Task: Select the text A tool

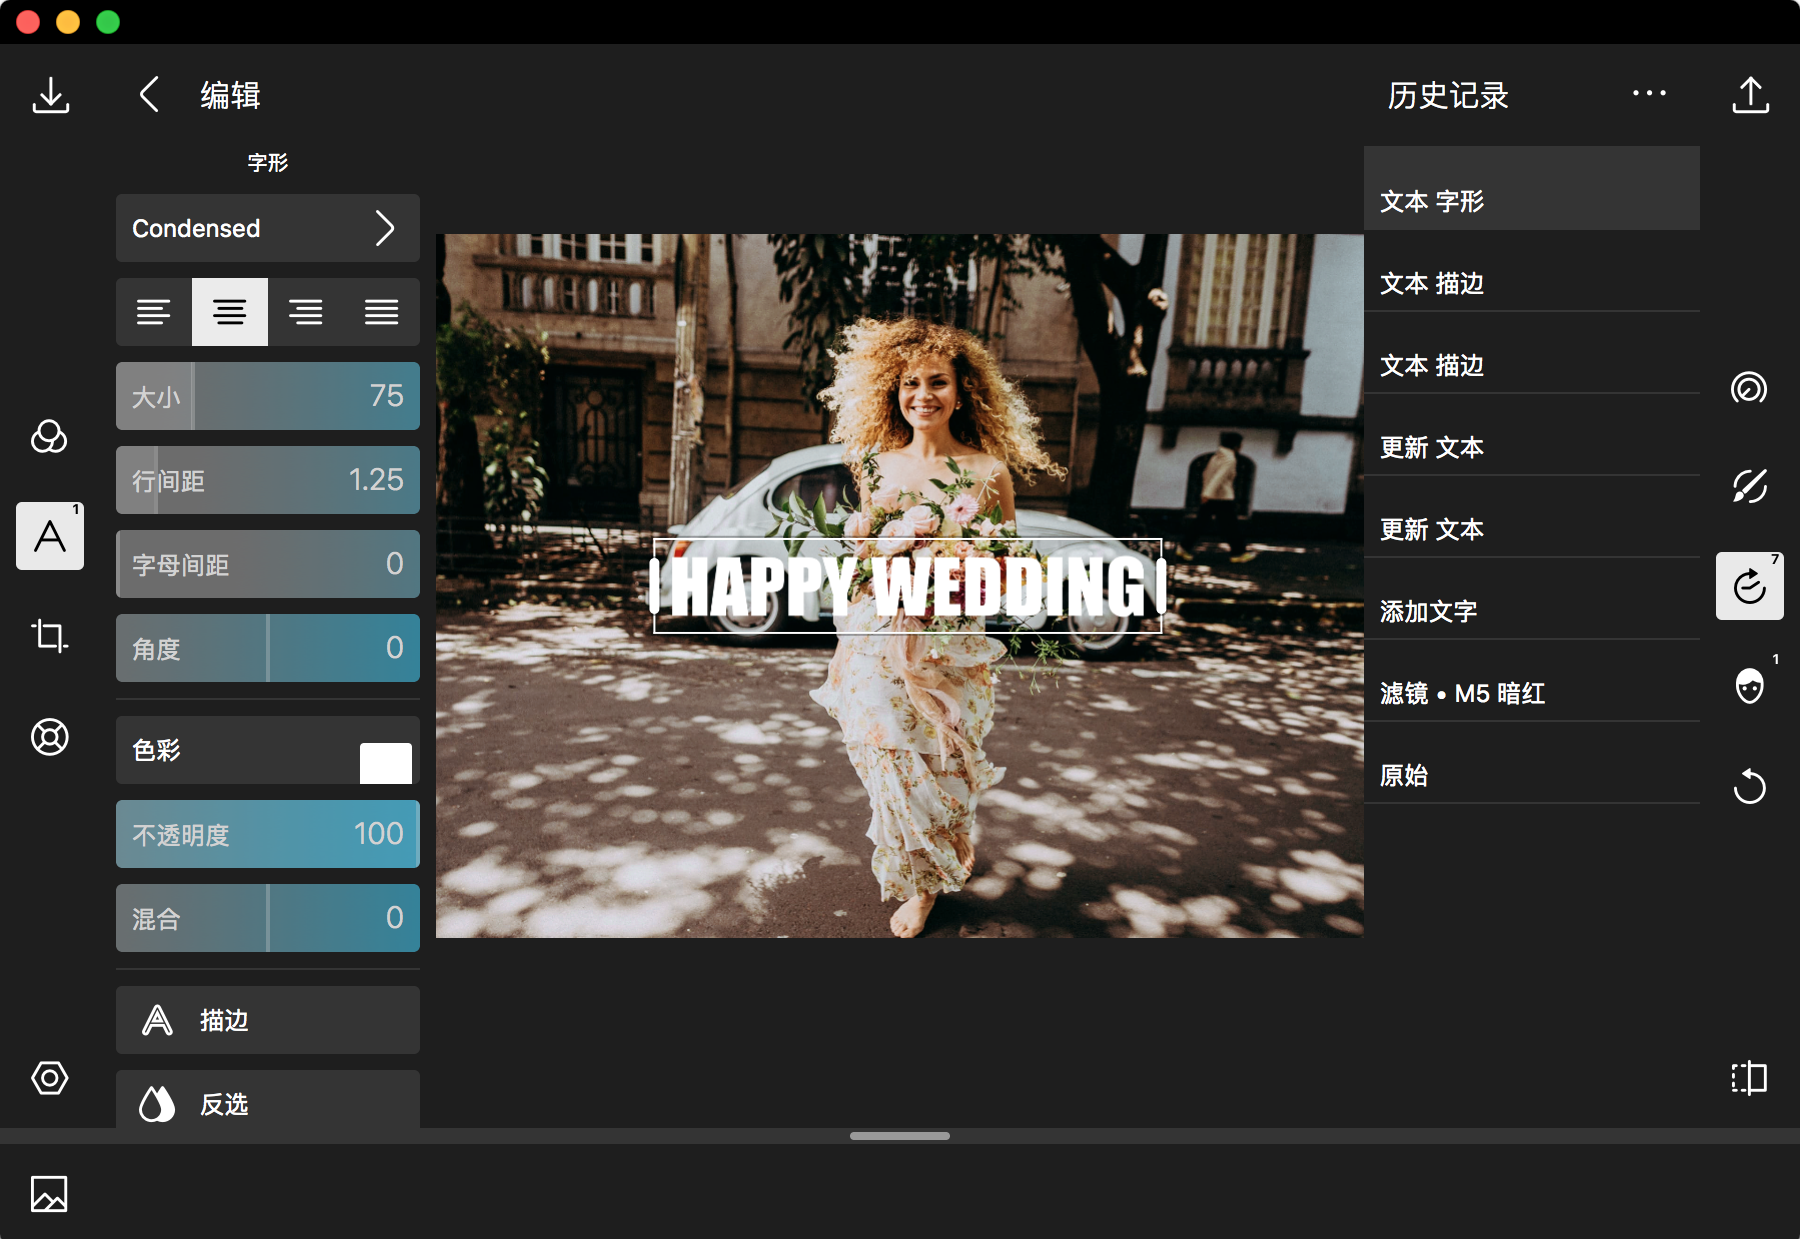Action: pyautogui.click(x=50, y=536)
